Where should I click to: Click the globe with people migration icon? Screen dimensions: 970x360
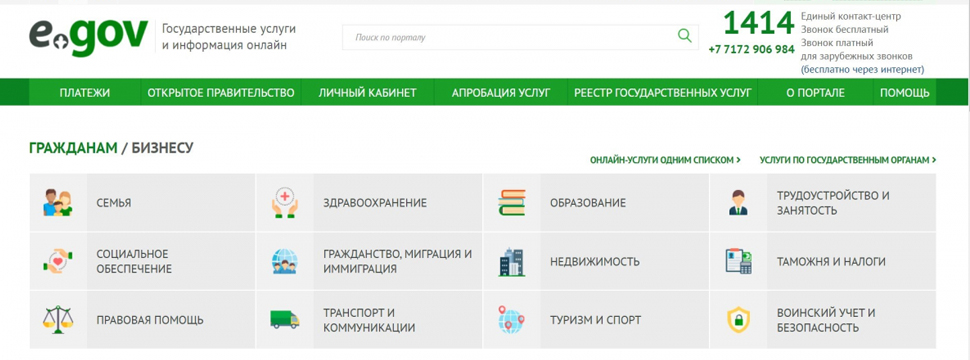pos(285,261)
